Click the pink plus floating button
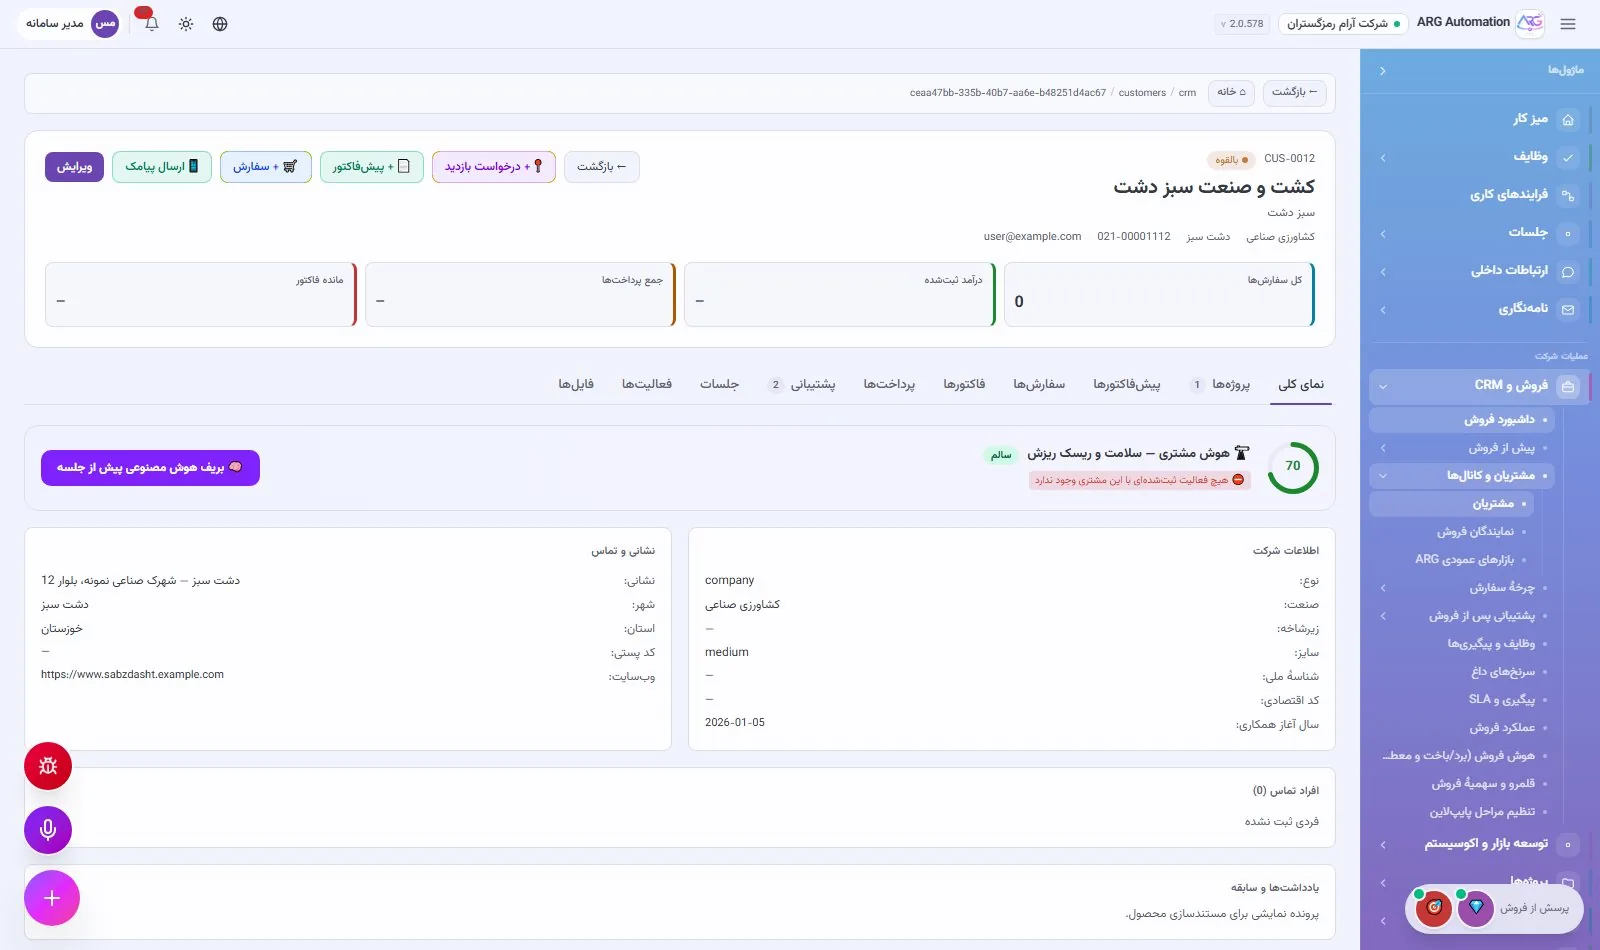Screen dimensions: 1600x950 (x=52, y=898)
